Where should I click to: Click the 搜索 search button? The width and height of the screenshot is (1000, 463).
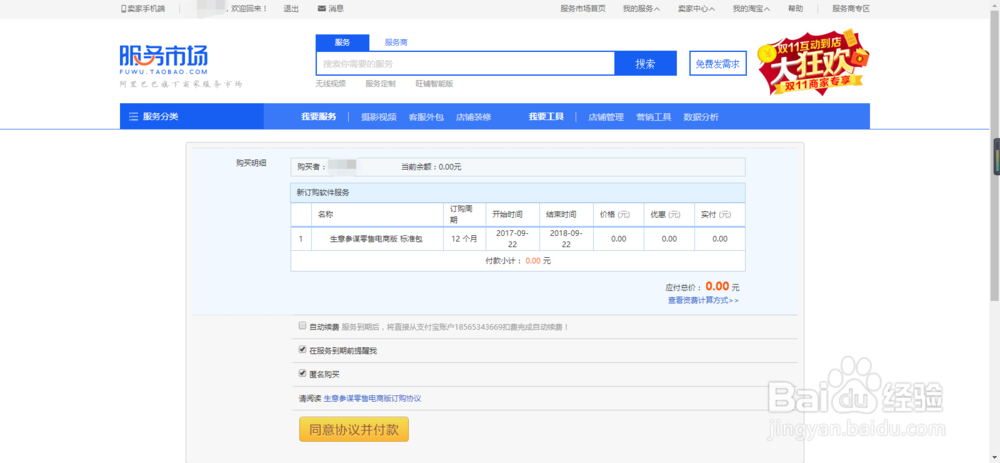(645, 64)
